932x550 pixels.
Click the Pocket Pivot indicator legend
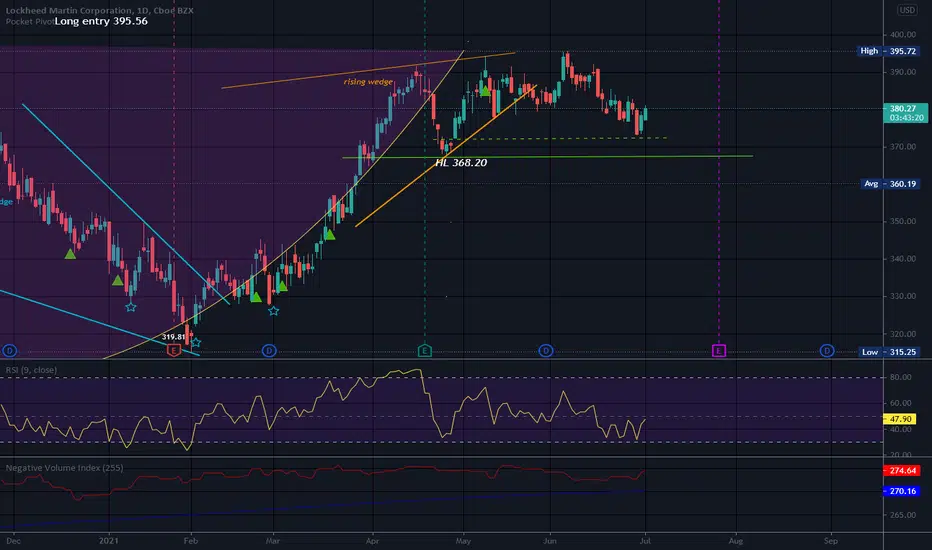tap(30, 21)
